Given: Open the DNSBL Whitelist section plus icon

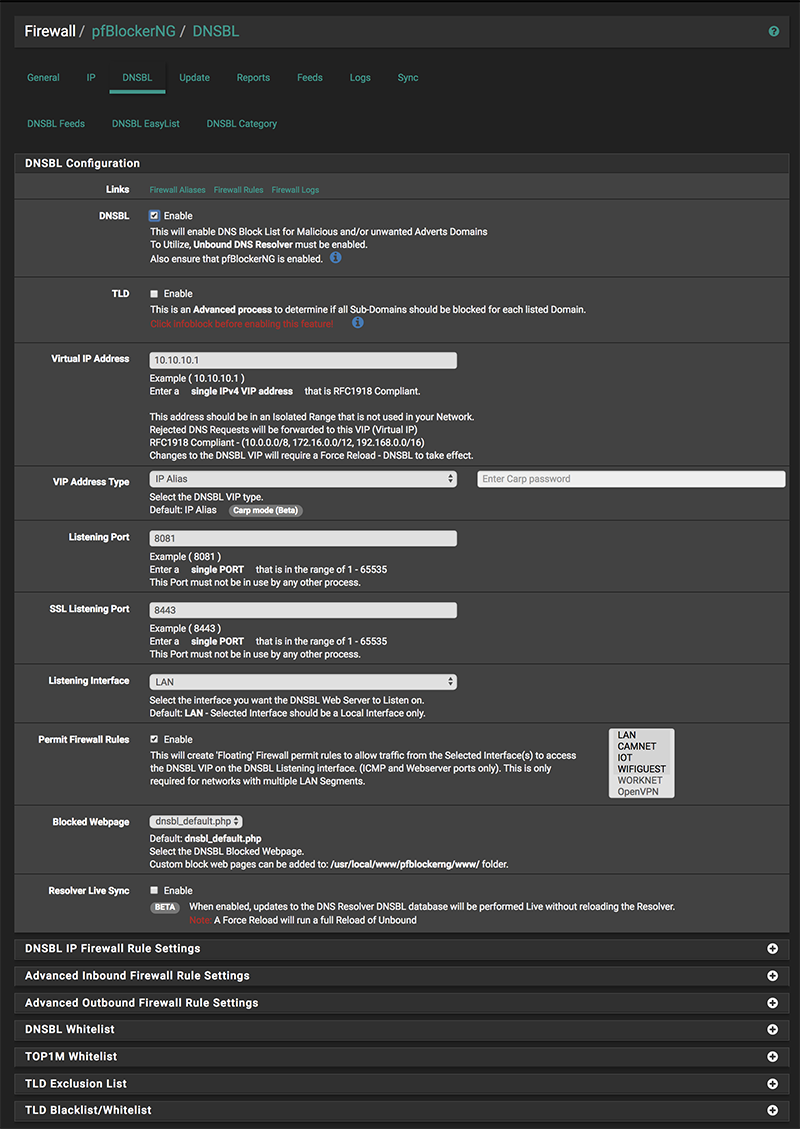Looking at the screenshot, I should tap(772, 1030).
